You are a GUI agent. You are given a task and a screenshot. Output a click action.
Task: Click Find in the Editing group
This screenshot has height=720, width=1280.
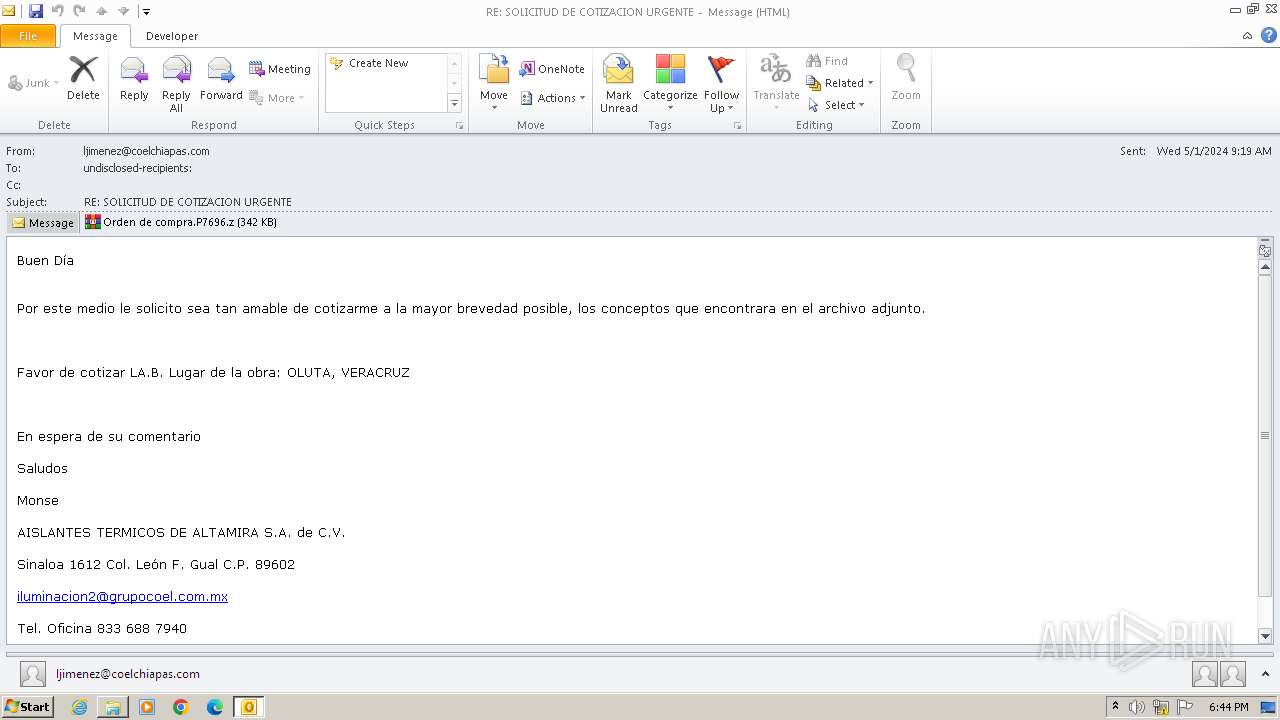827,61
